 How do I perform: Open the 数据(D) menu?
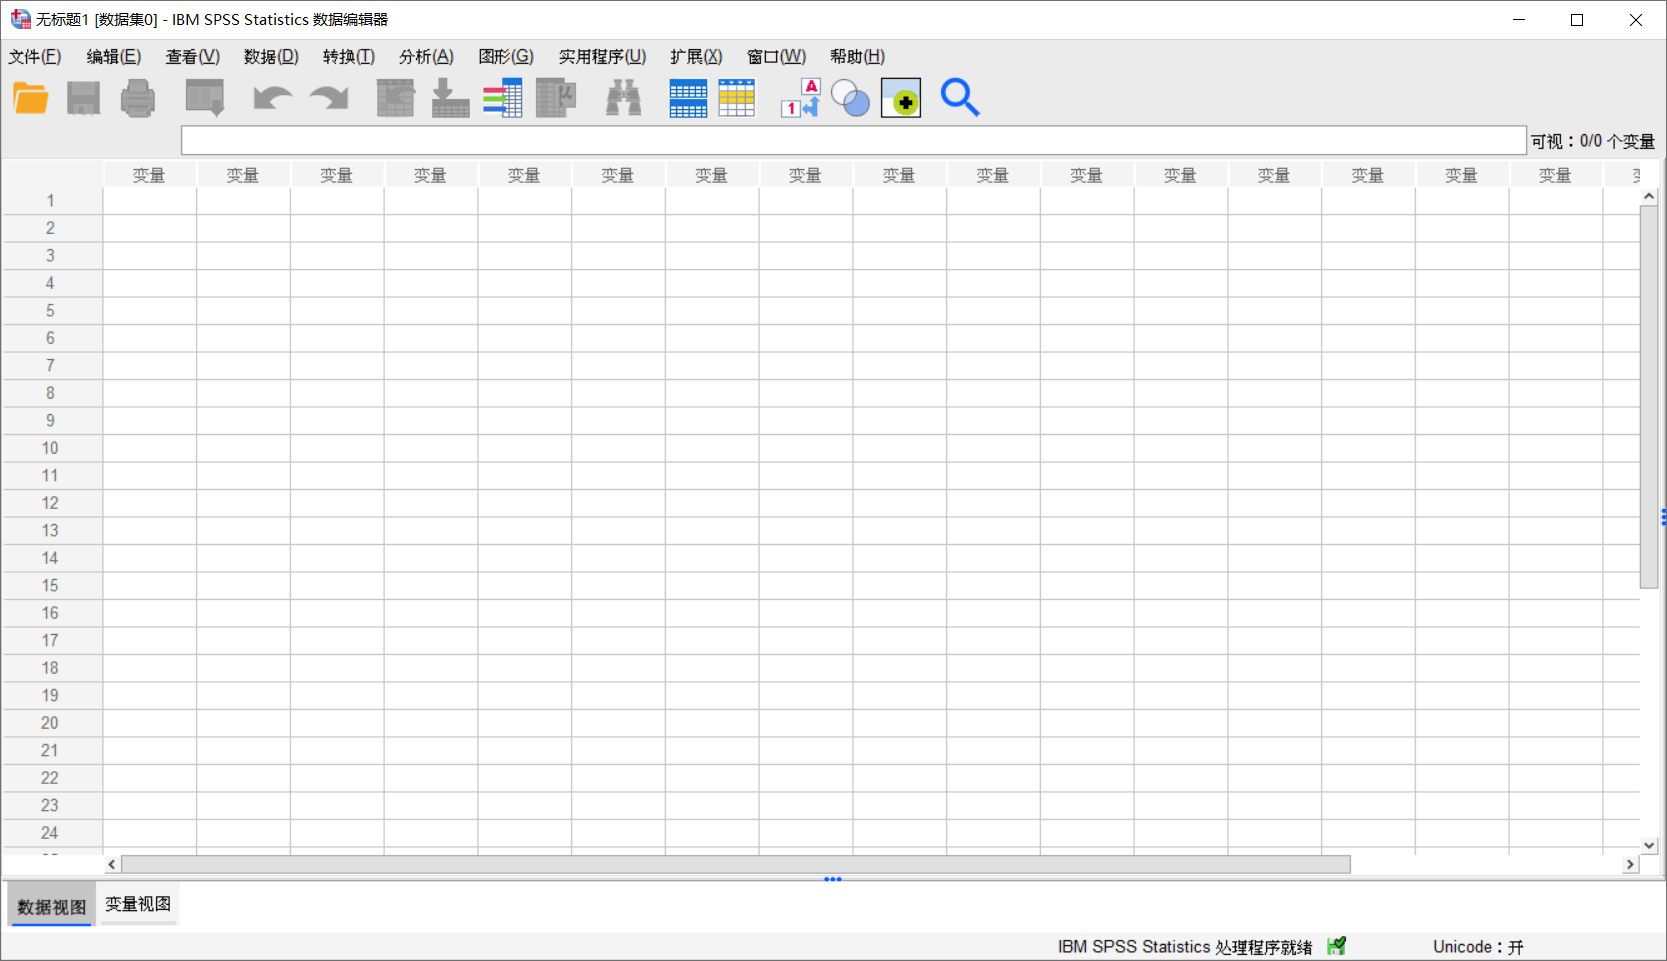pos(271,57)
